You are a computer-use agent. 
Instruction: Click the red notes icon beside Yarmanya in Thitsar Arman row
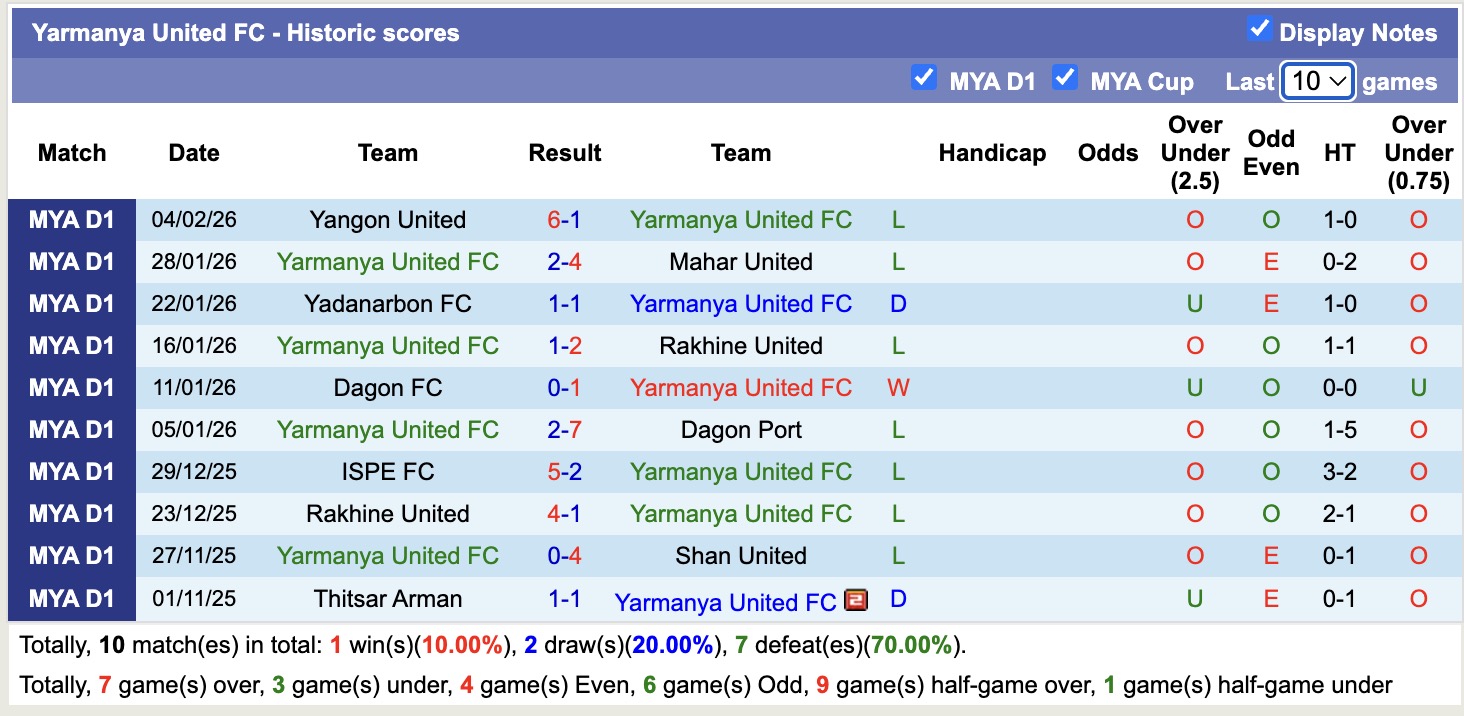click(857, 600)
